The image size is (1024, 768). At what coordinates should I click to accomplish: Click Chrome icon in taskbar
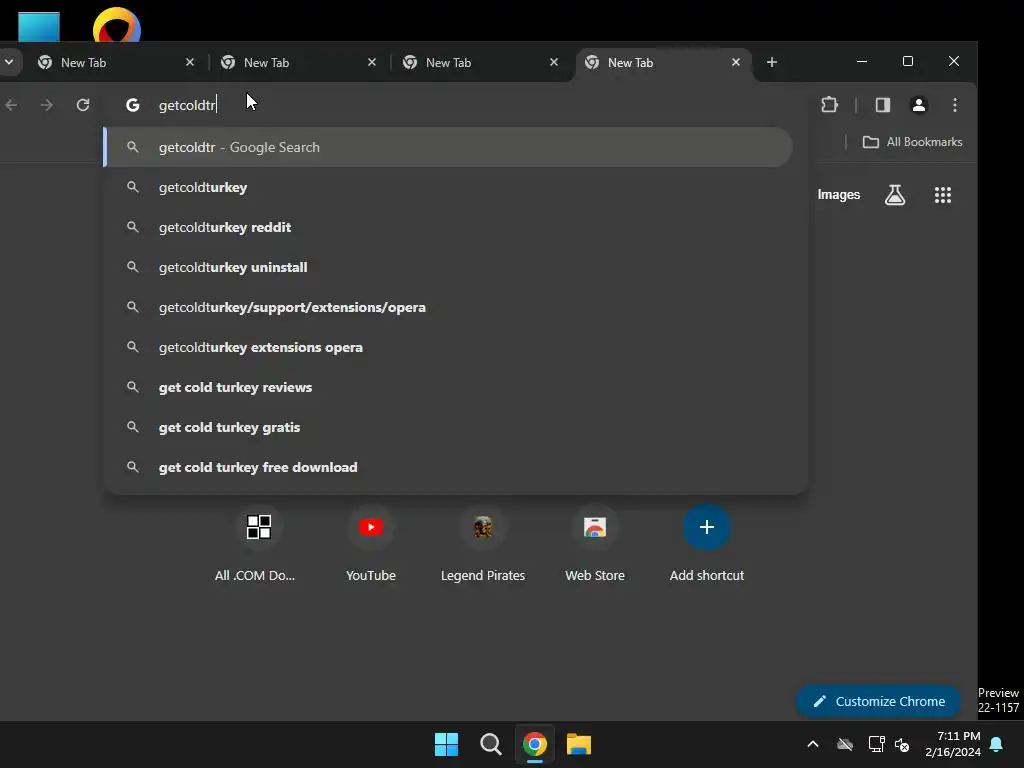point(534,744)
